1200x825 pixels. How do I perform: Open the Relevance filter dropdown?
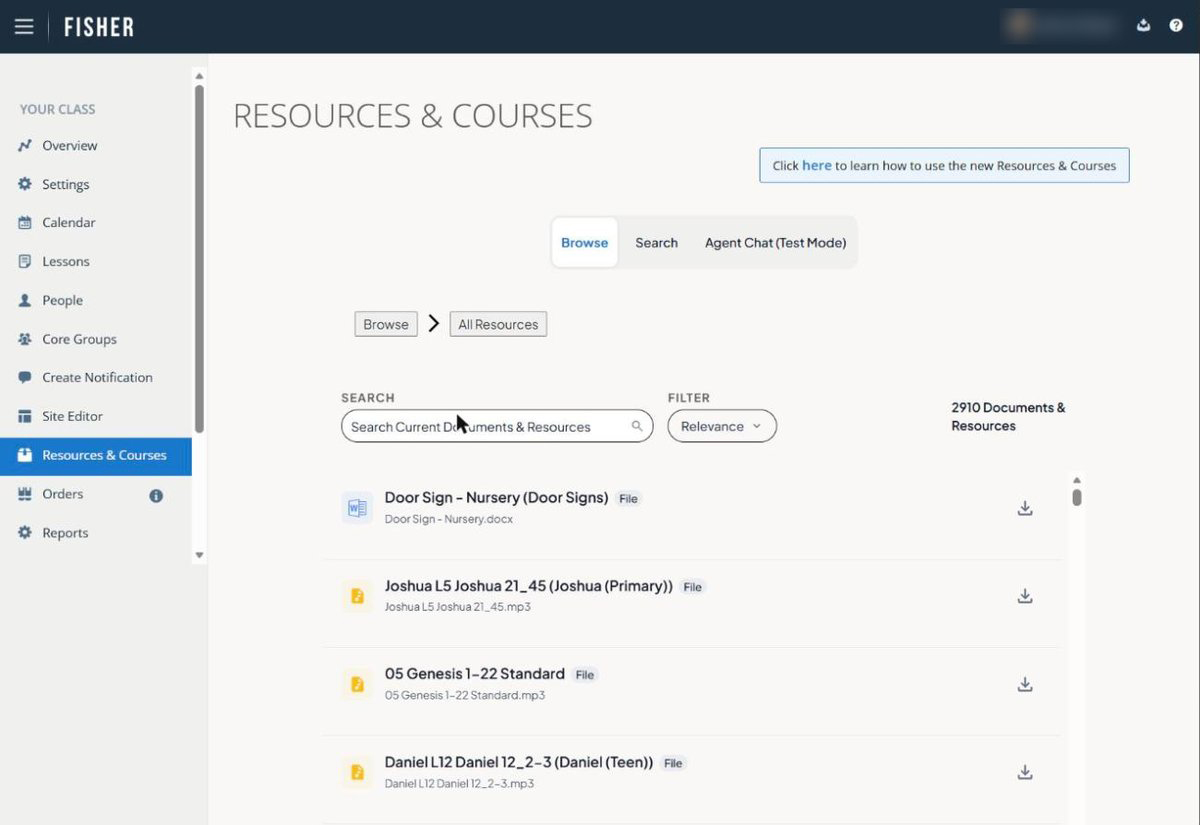tap(722, 427)
